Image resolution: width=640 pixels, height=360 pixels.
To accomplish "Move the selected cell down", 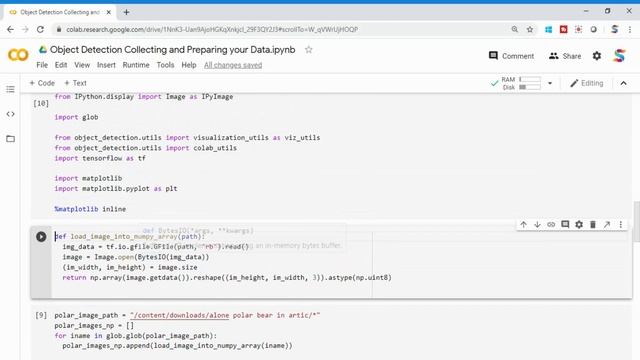I will [537, 224].
